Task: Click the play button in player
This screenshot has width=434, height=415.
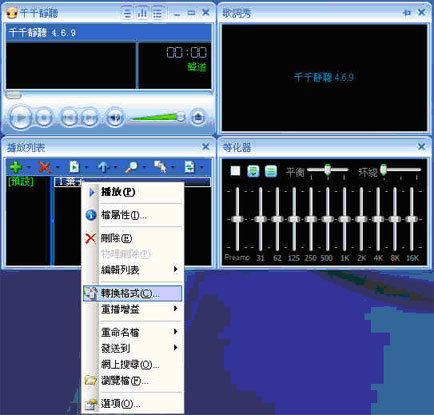Action: 20,117
